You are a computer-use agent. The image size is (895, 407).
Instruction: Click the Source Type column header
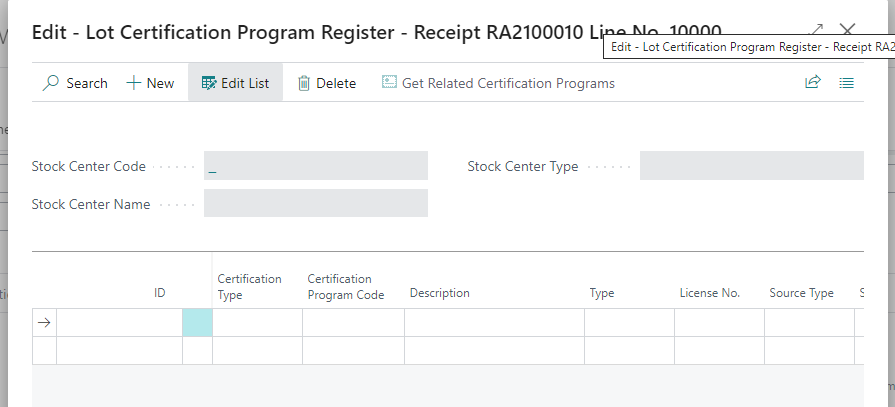(x=801, y=293)
